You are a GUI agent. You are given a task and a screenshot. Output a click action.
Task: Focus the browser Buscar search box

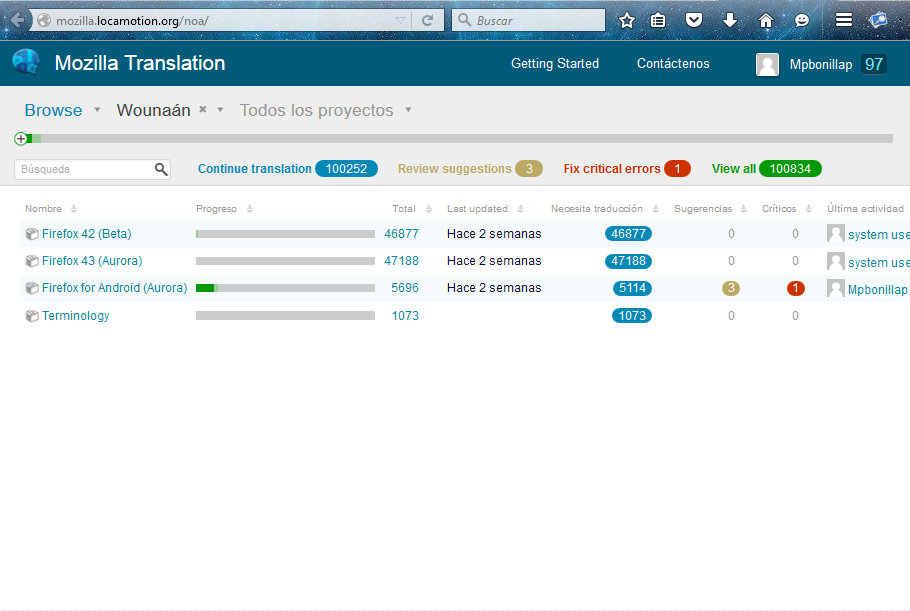[x=529, y=20]
